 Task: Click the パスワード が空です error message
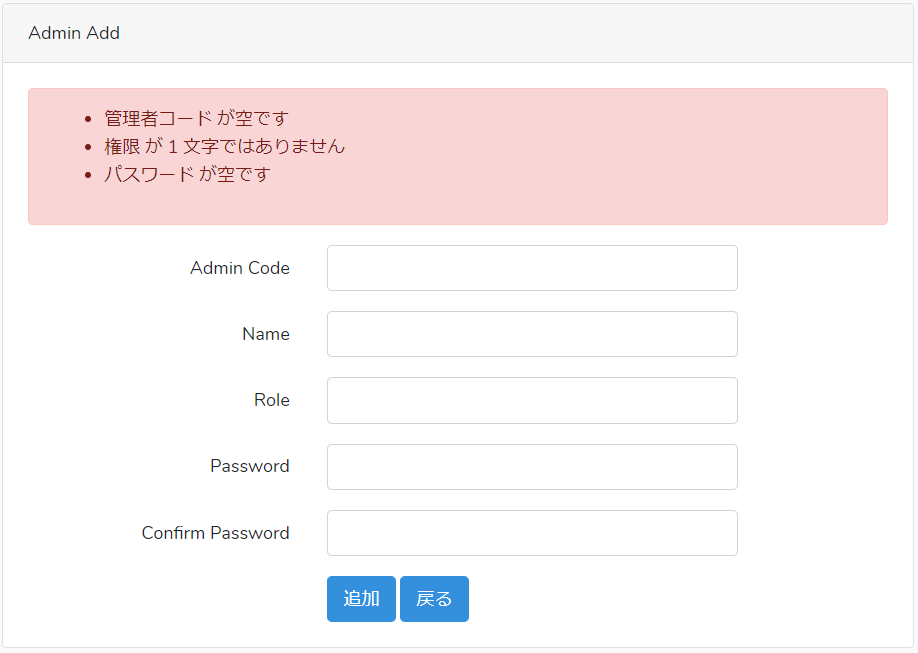(x=187, y=174)
